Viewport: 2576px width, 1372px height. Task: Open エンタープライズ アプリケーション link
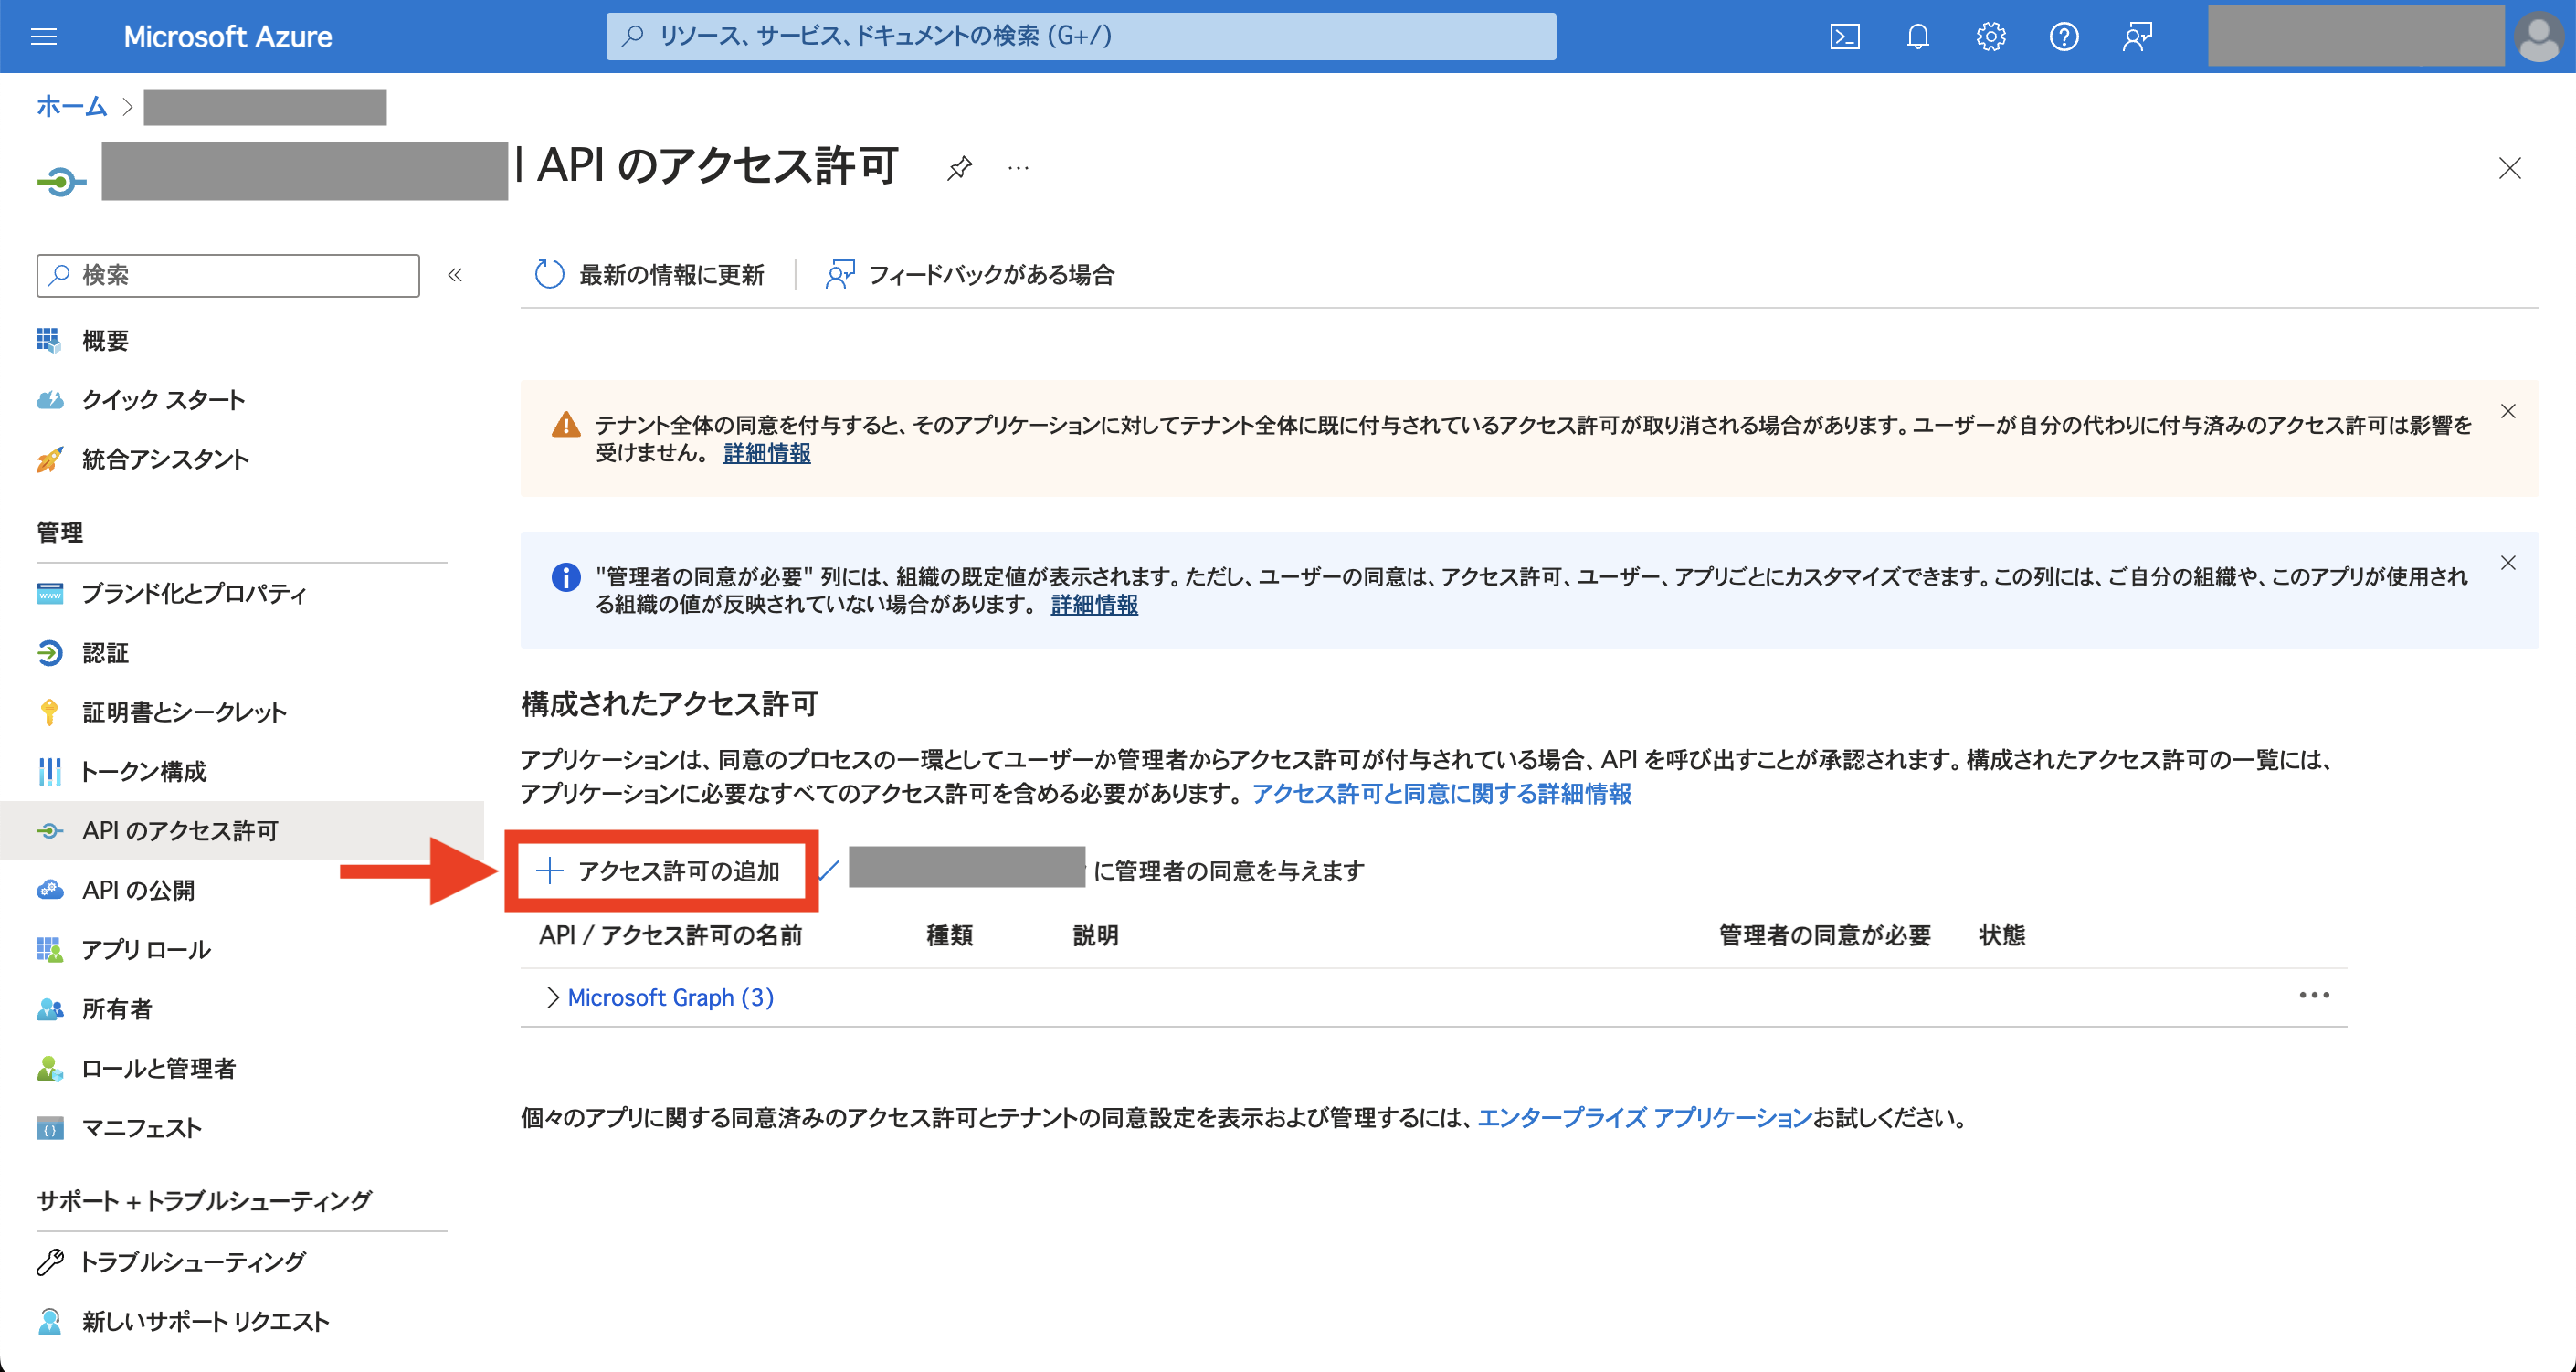[1644, 1118]
